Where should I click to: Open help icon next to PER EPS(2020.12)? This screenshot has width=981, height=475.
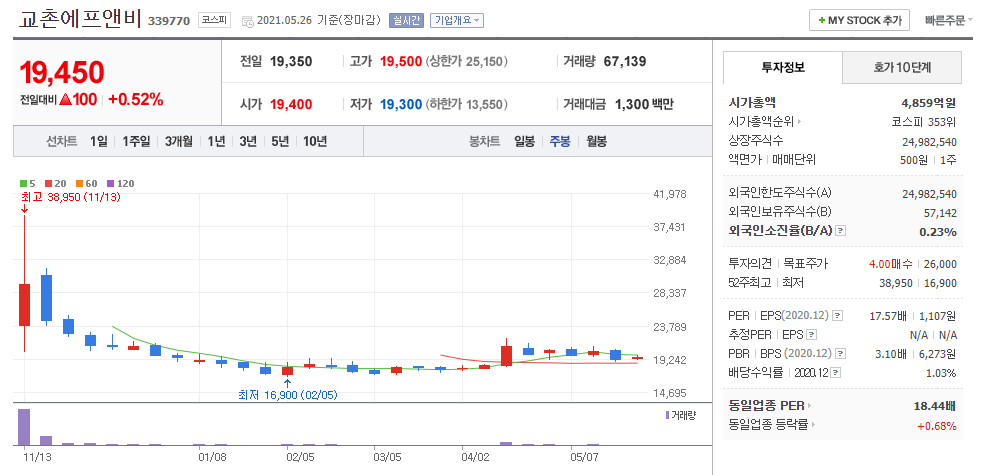(x=838, y=315)
